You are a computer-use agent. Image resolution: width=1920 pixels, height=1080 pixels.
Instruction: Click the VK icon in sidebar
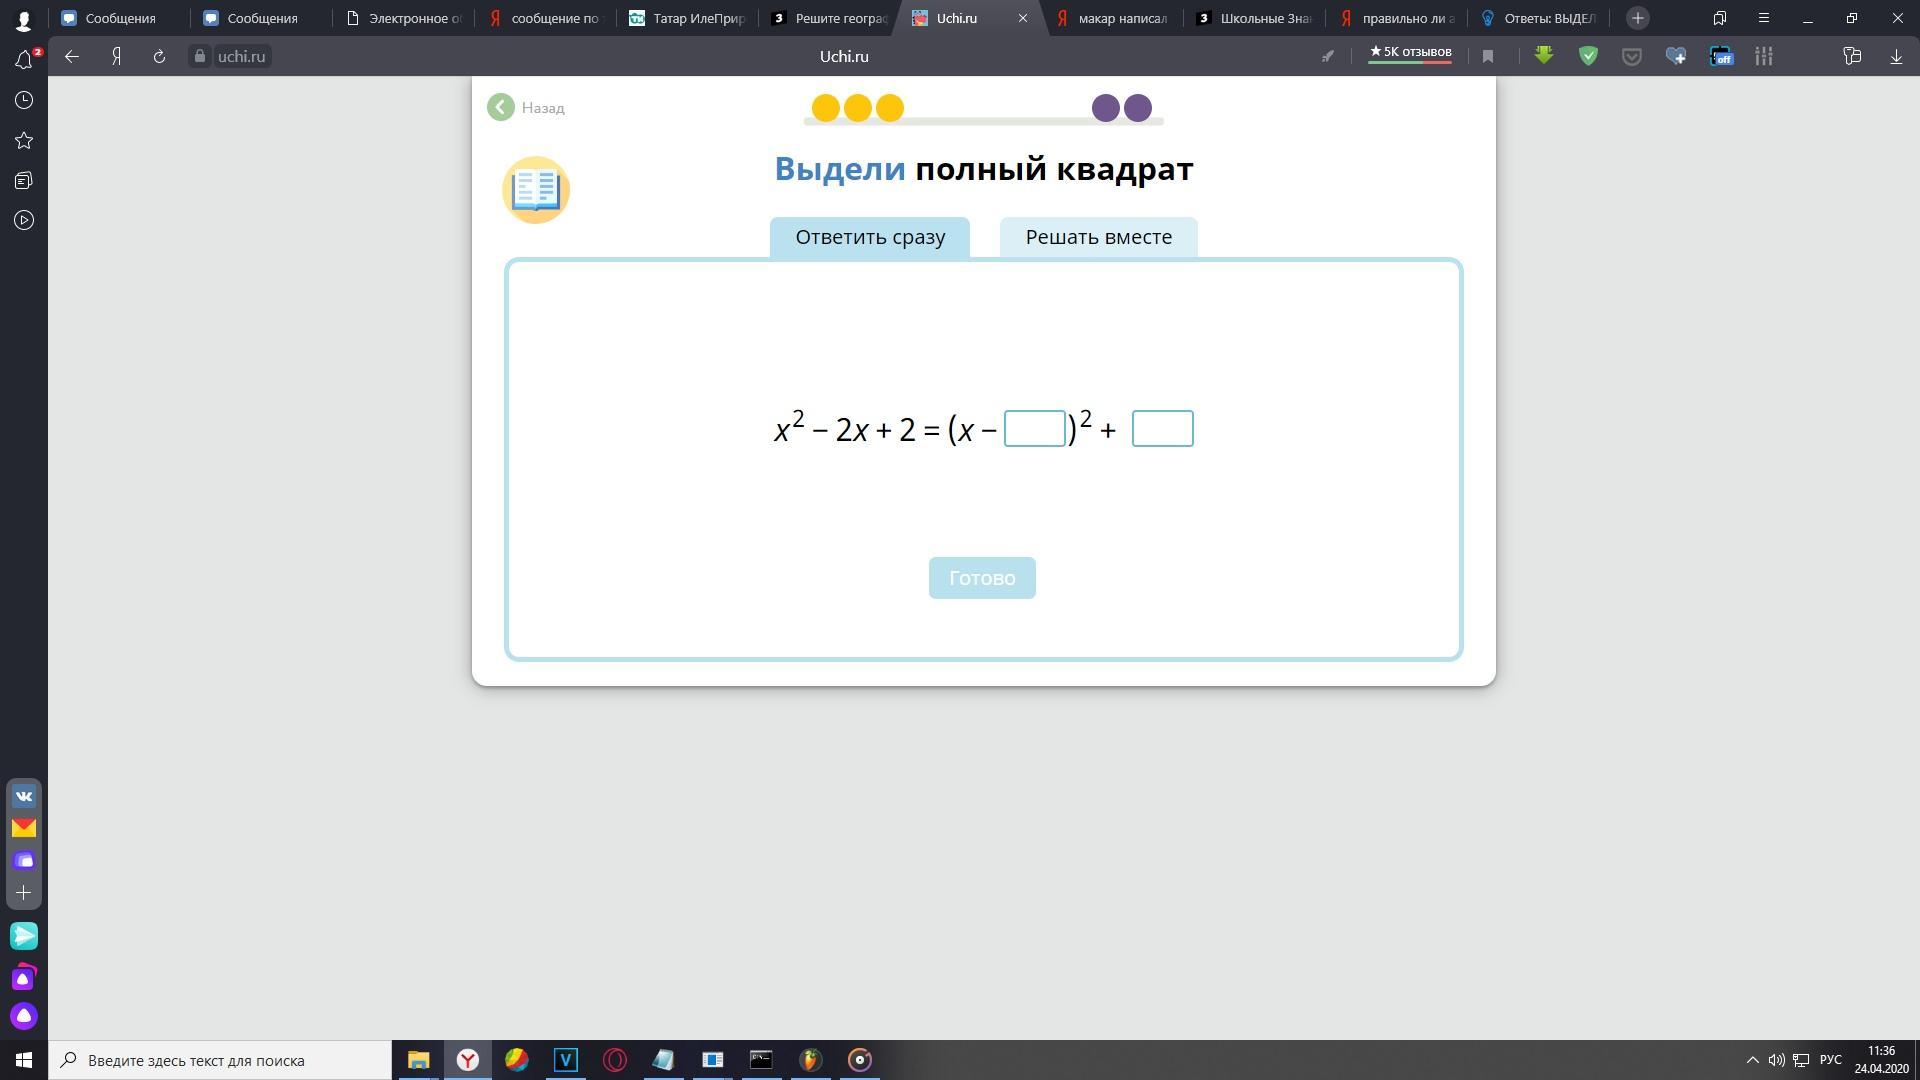[x=24, y=797]
